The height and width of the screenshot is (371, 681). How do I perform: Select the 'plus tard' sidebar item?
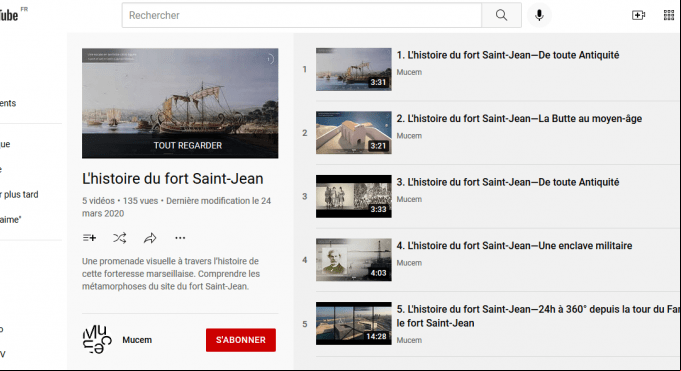pos(19,194)
